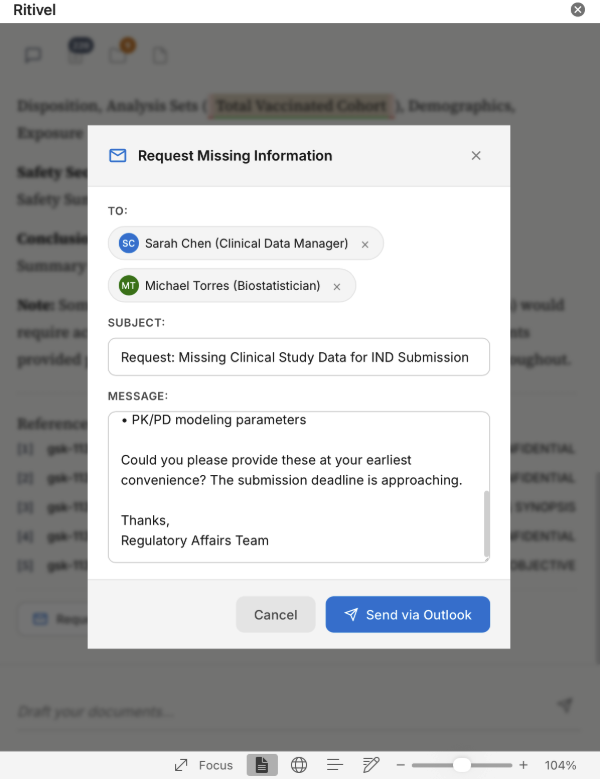The image size is (600, 780).
Task: Click the PK/PD modeling parameters bullet
Action: [214, 420]
